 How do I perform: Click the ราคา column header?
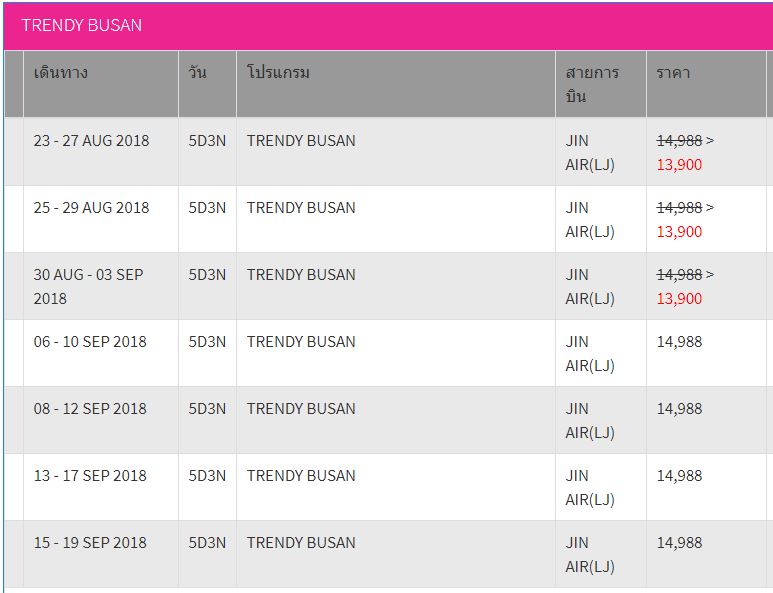click(x=673, y=73)
